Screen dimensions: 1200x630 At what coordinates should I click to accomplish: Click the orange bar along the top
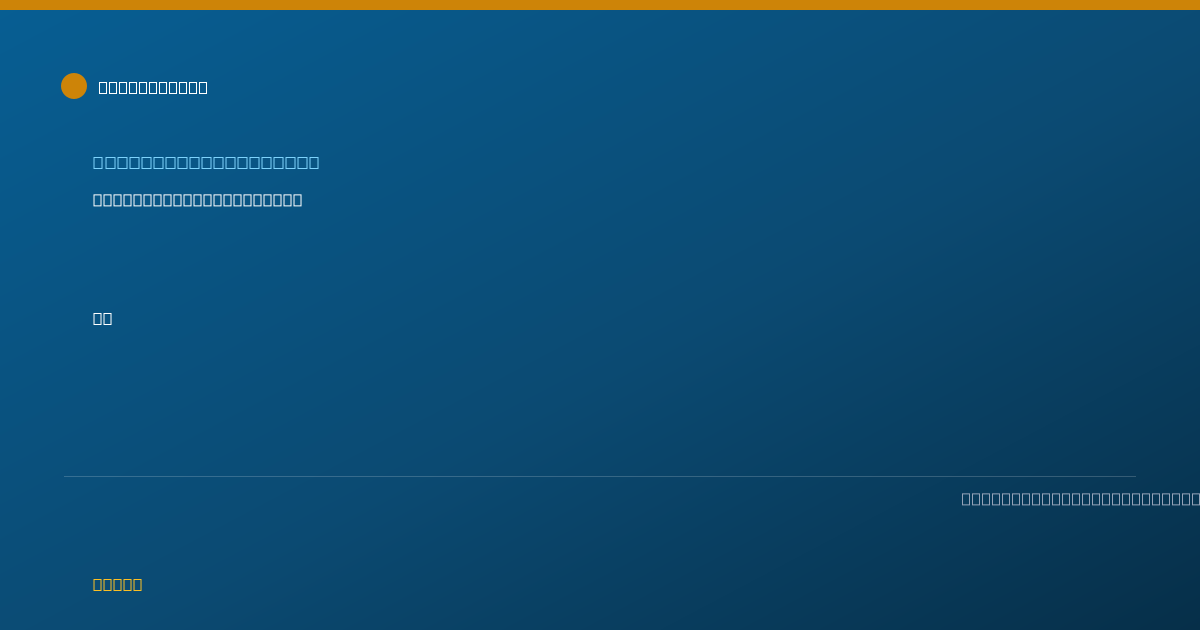pos(600,5)
